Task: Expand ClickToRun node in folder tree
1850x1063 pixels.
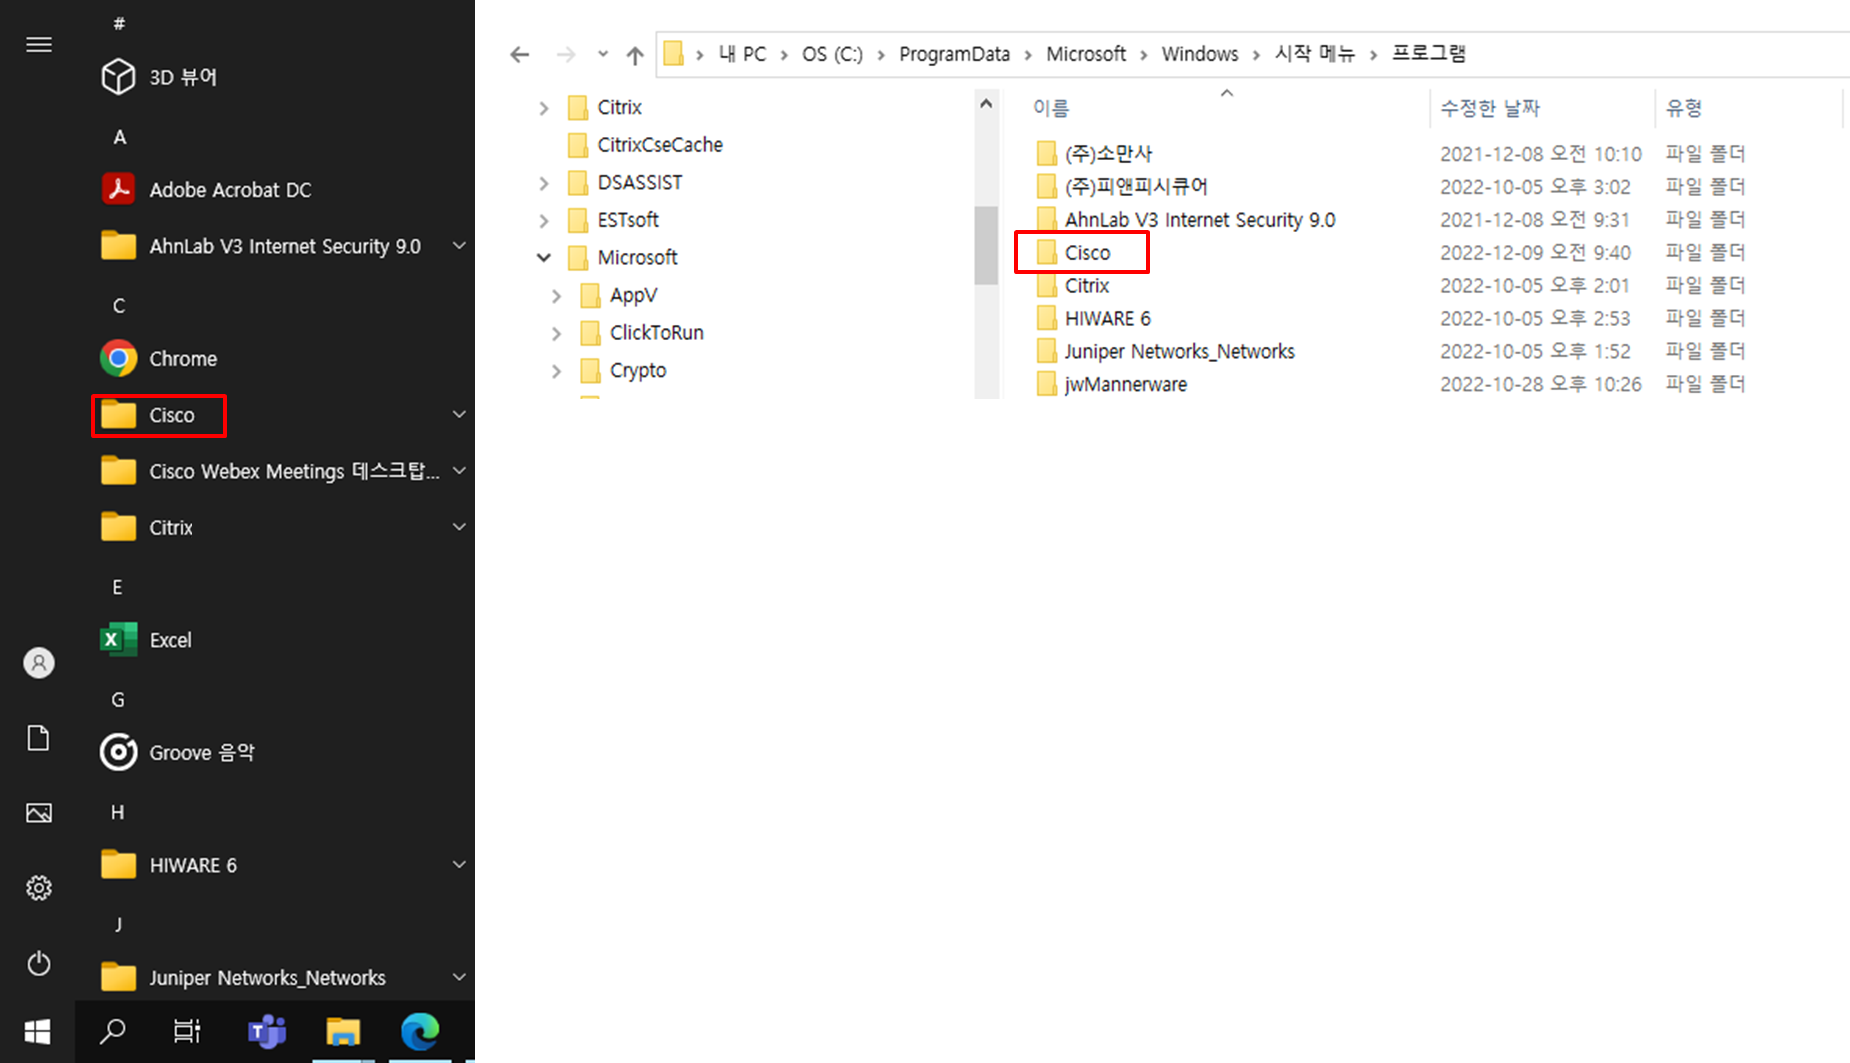Action: tap(557, 333)
